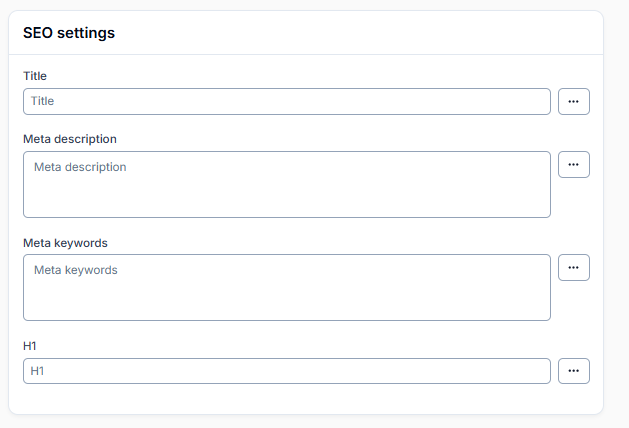Click the SEO settings heading
629x428 pixels.
69,33
